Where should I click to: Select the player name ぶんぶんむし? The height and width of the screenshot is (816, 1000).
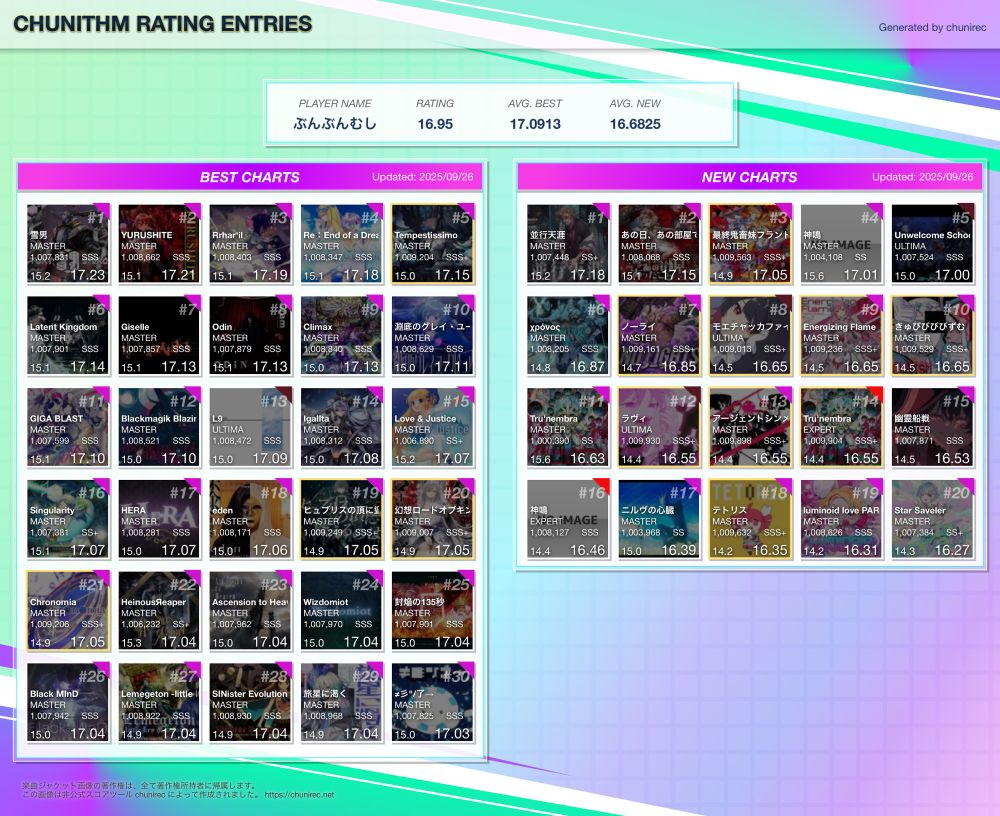335,124
